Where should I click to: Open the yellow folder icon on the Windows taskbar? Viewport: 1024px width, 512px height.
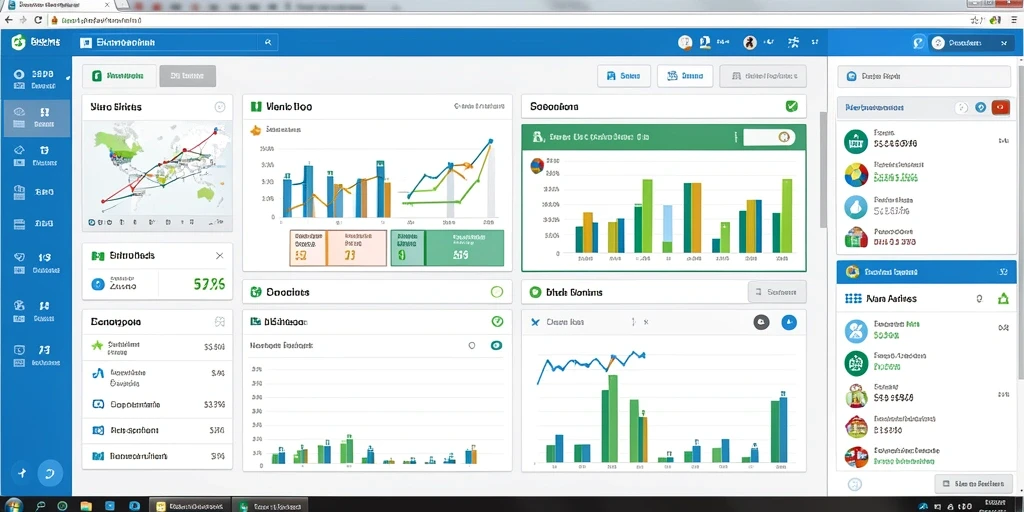pyautogui.click(x=86, y=505)
